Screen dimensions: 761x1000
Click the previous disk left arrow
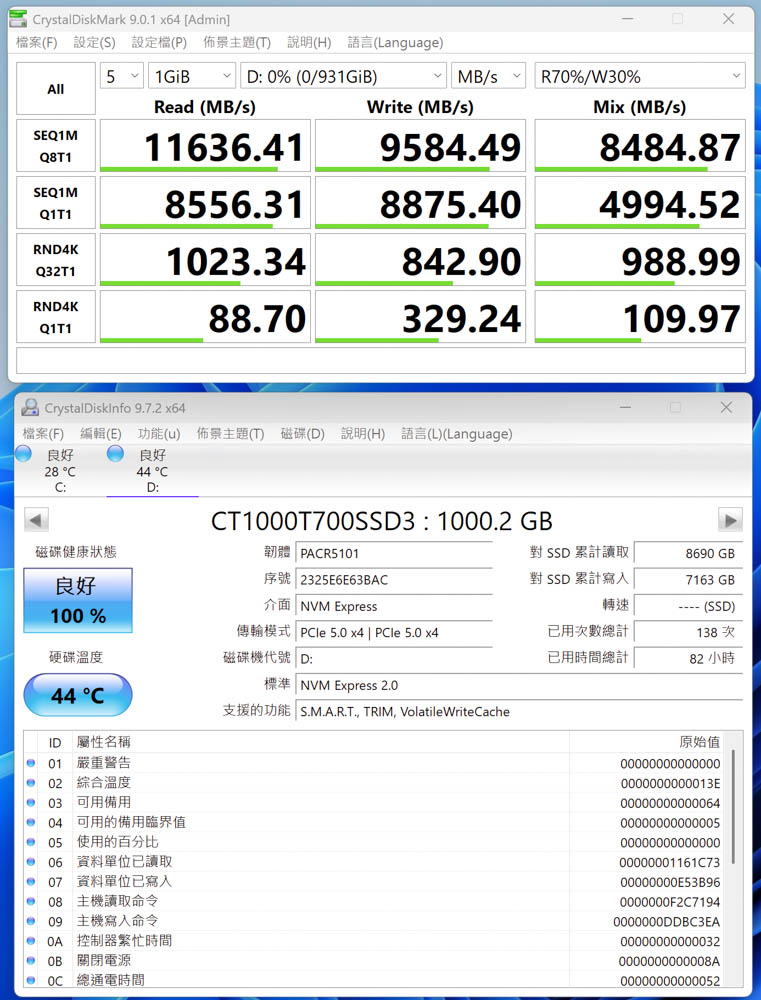coord(36,520)
